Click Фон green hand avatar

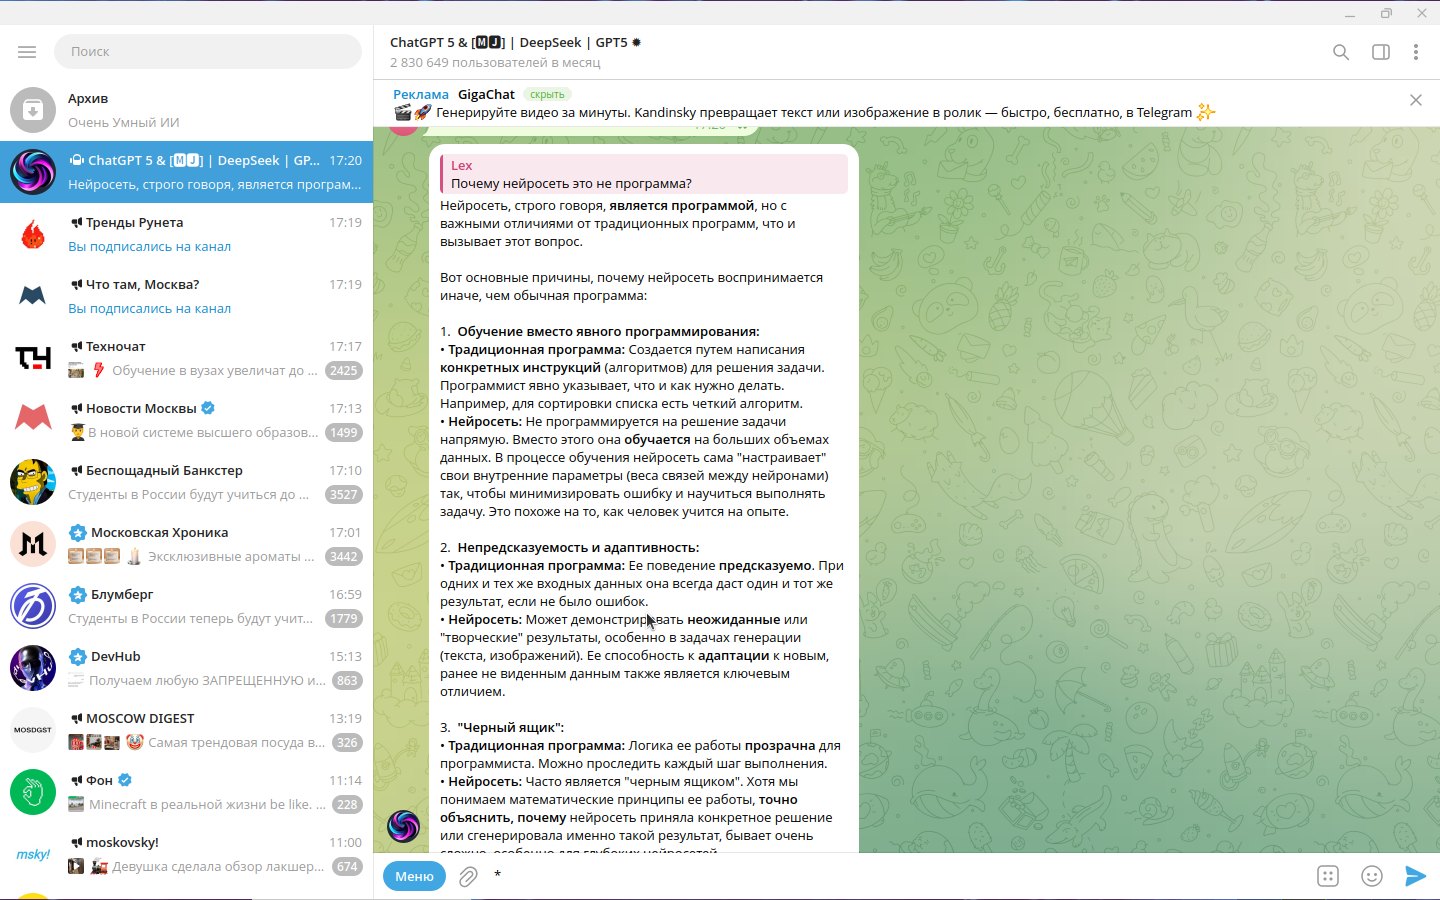[x=33, y=792]
